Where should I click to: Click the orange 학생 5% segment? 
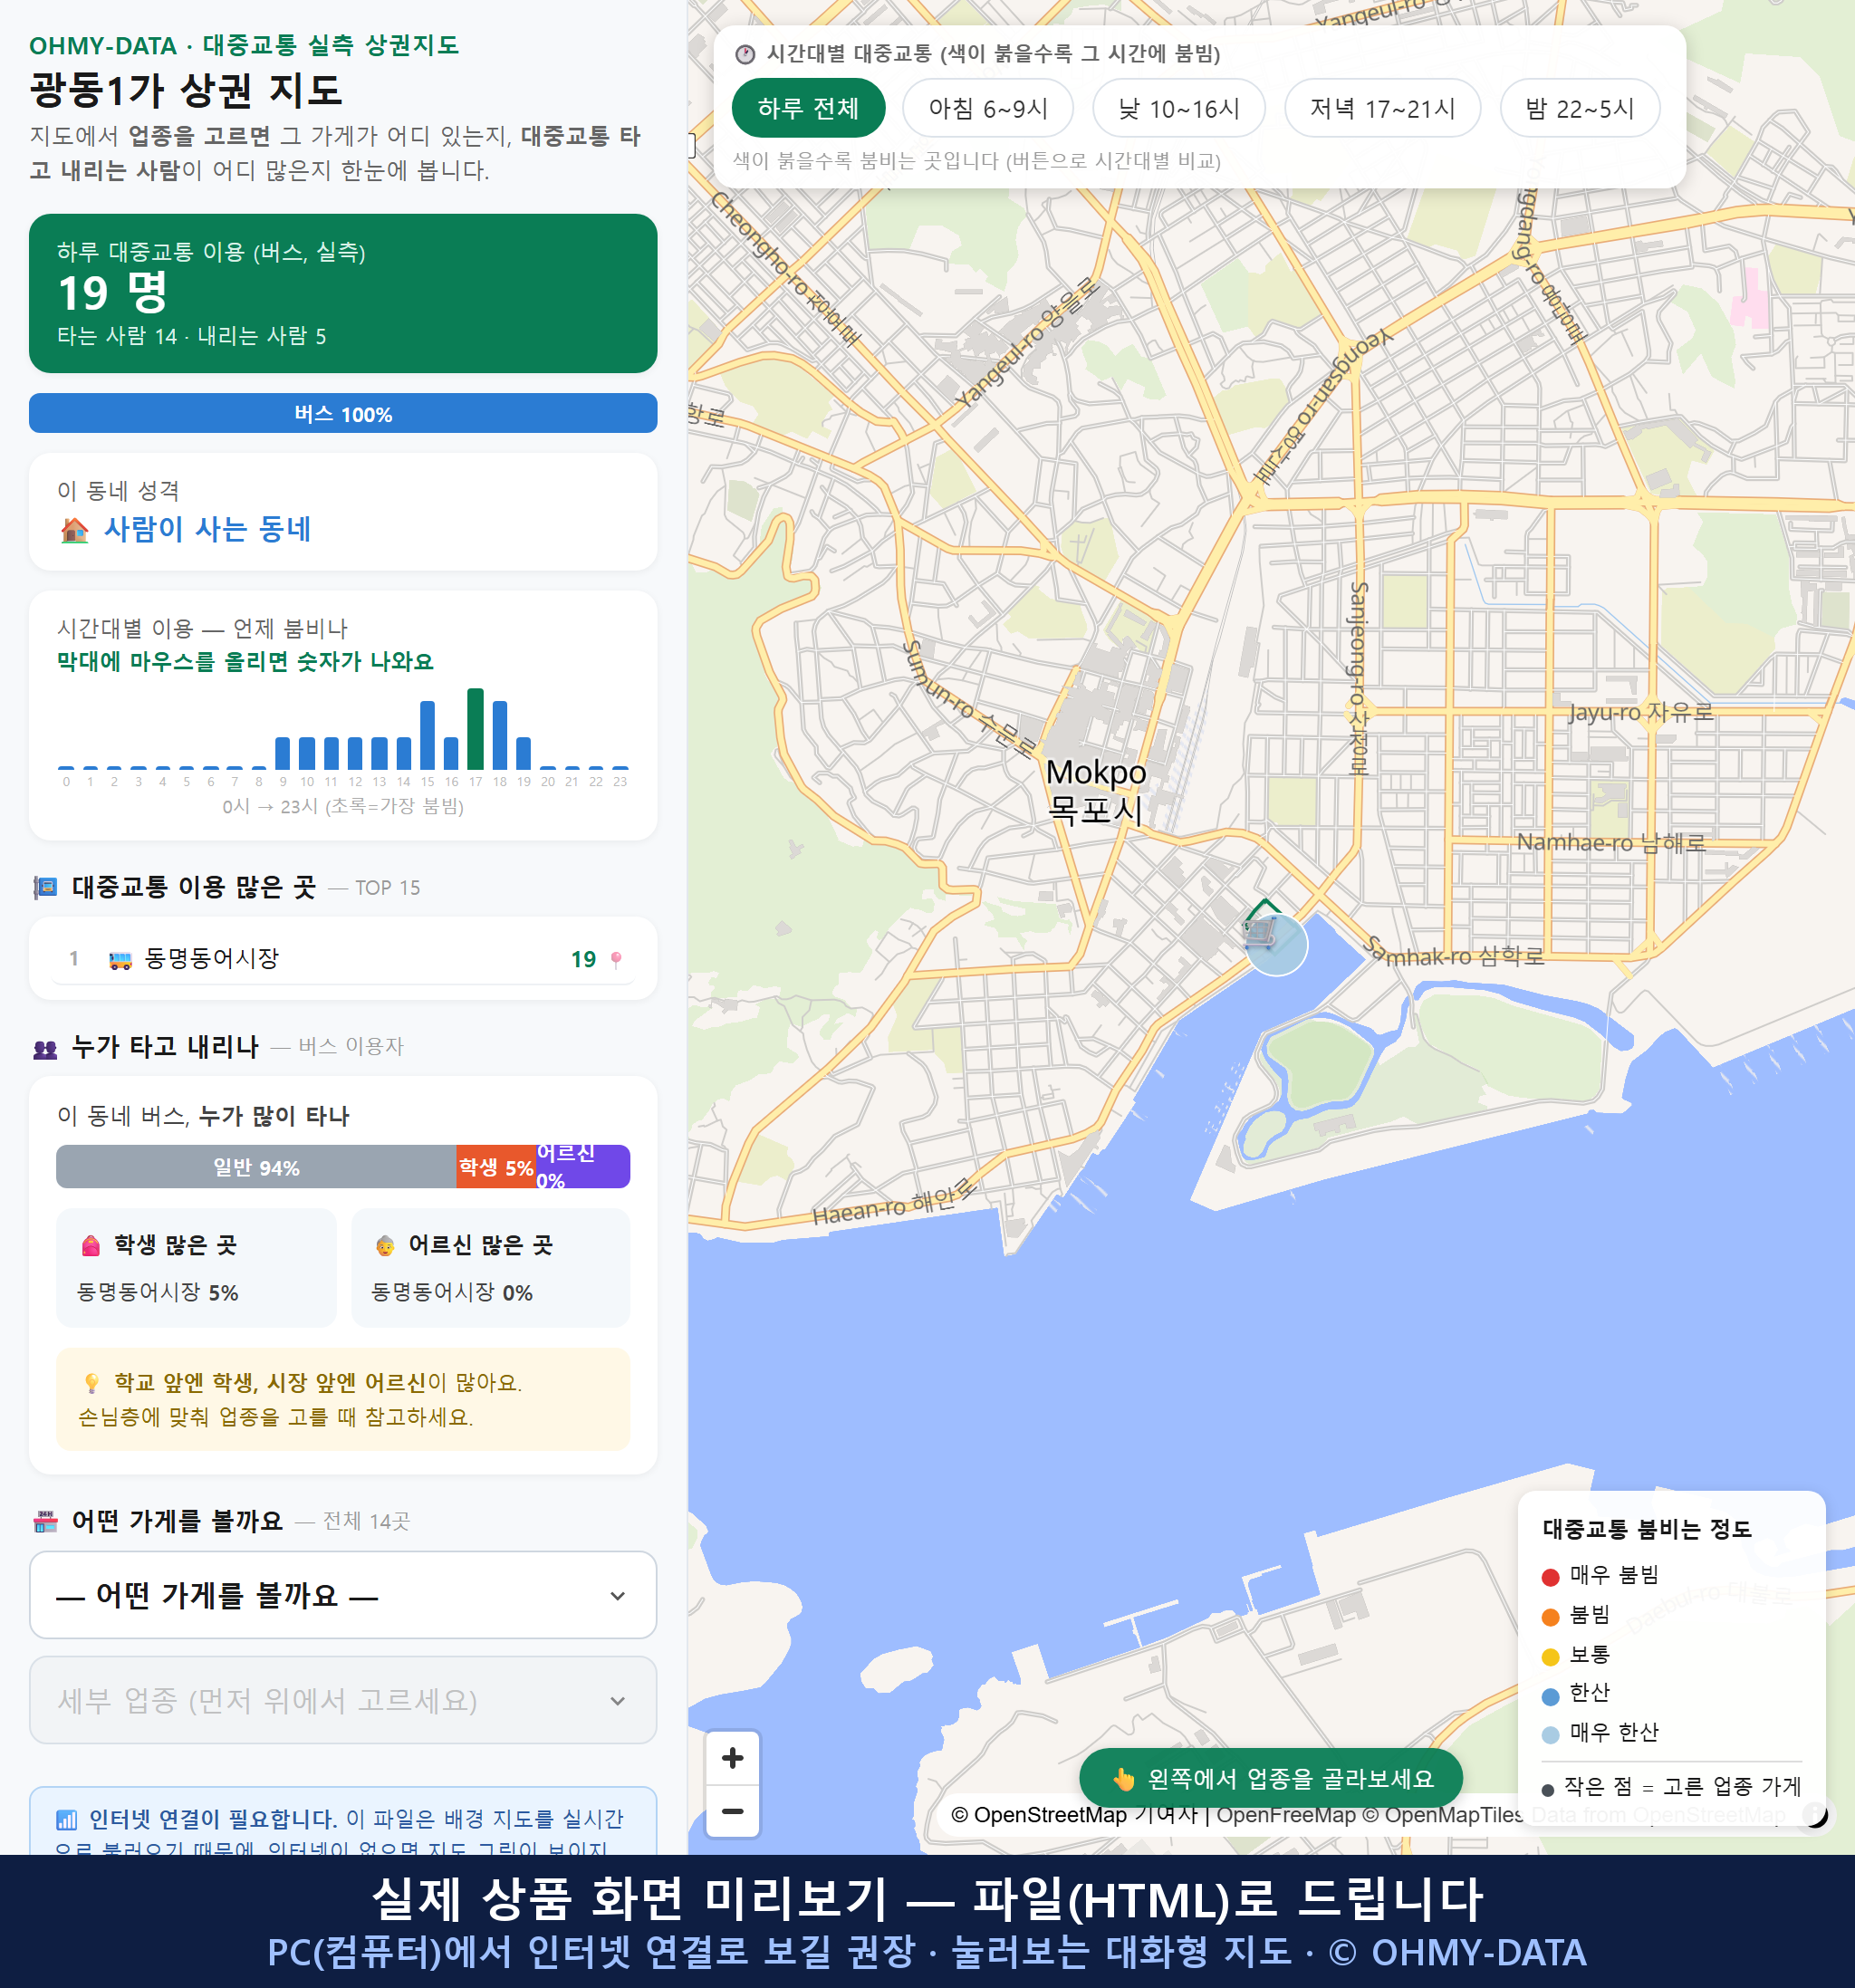496,1167
